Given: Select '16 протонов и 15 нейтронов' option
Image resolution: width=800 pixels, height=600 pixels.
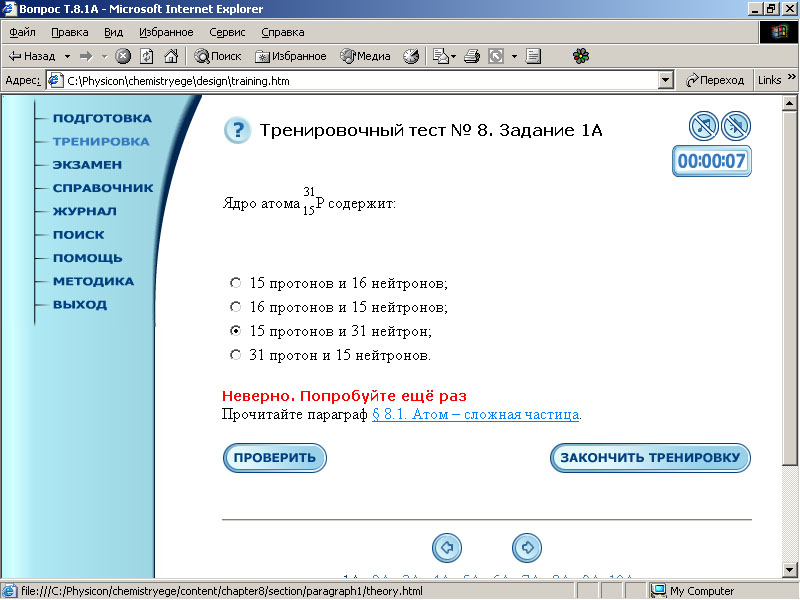Looking at the screenshot, I should [x=235, y=307].
